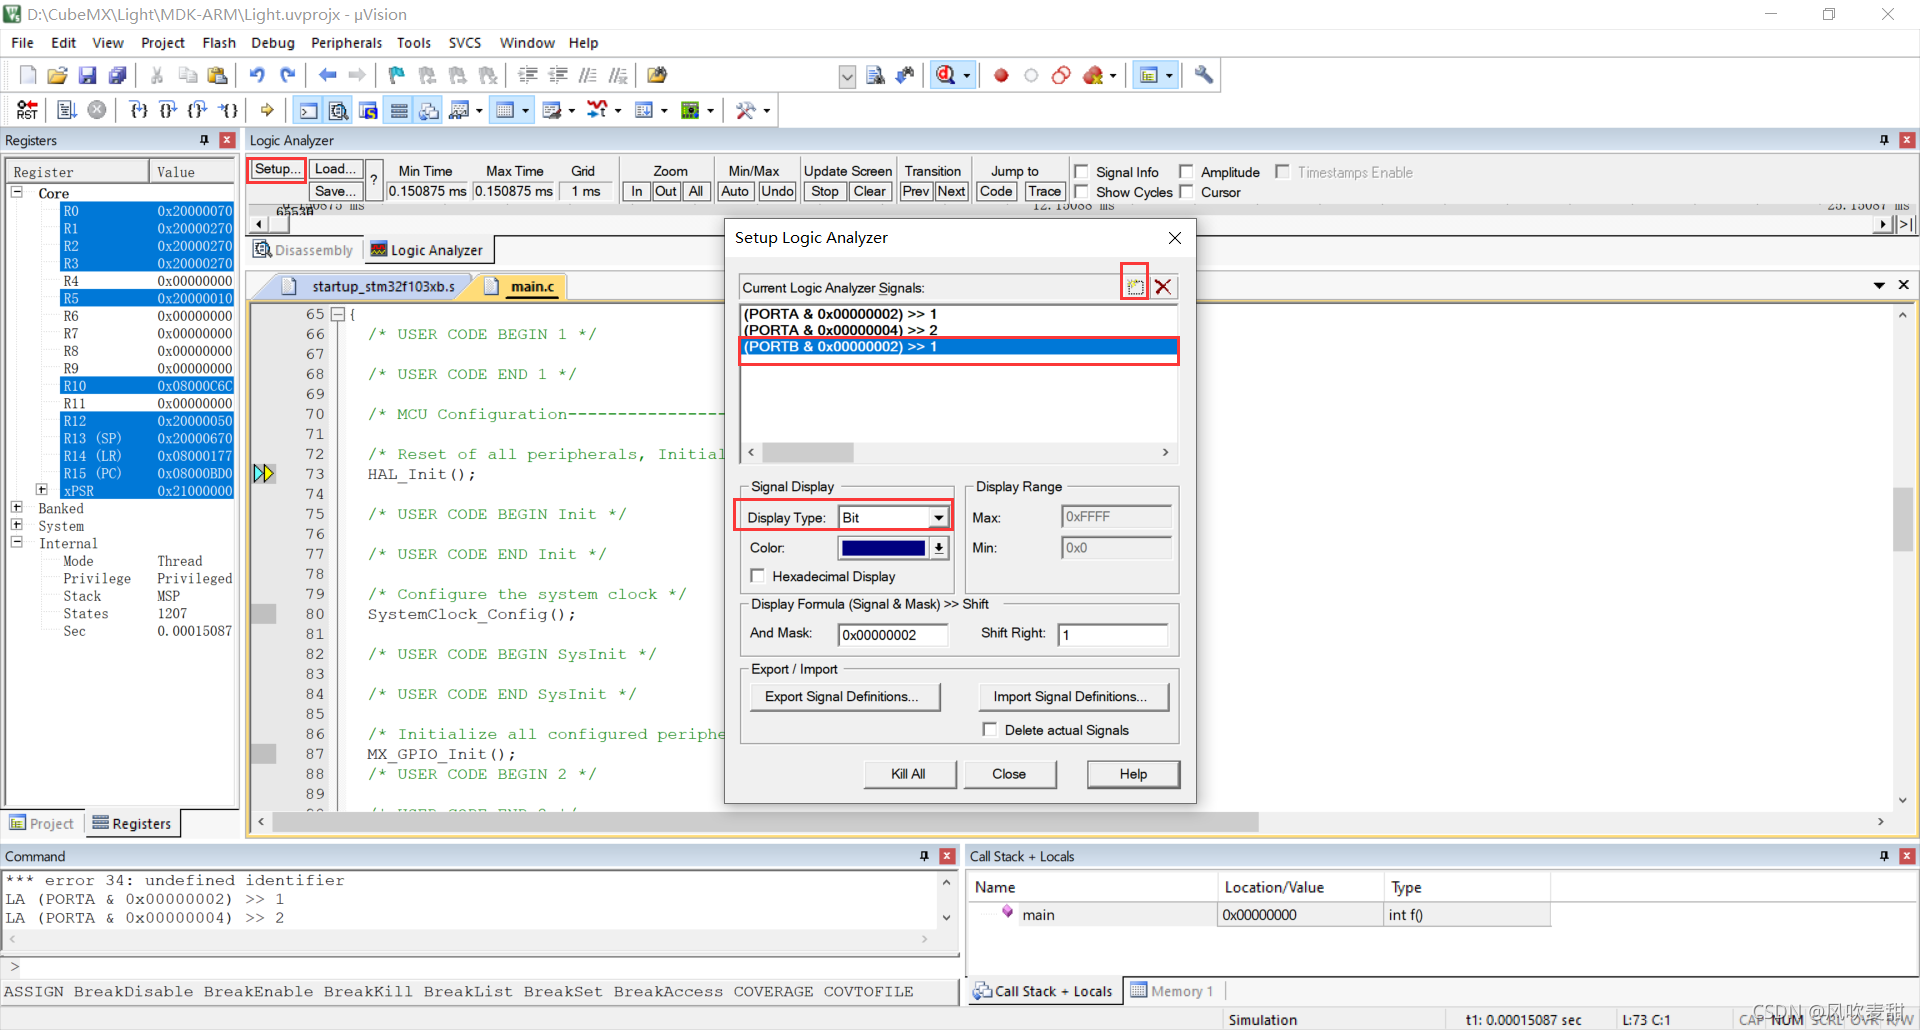
Task: Check Hexadecimal Display option
Action: [x=757, y=576]
